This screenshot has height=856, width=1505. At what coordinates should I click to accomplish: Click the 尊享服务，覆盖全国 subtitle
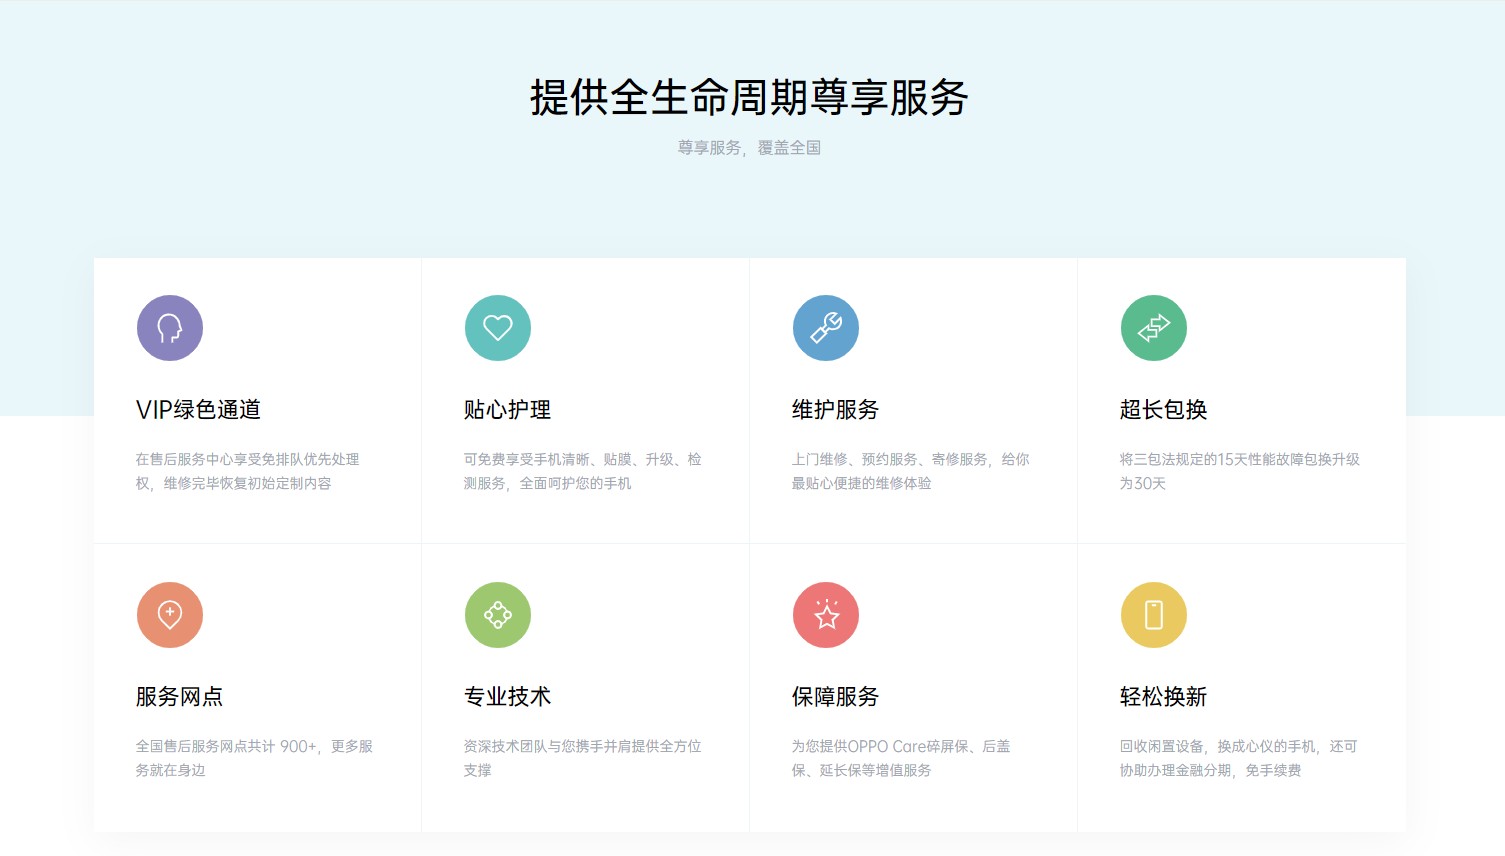point(749,148)
